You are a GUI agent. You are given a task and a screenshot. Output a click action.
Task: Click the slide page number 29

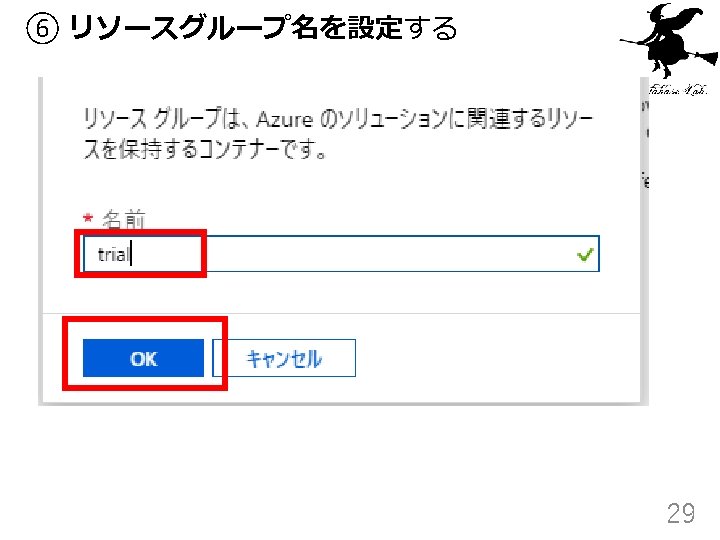[680, 514]
